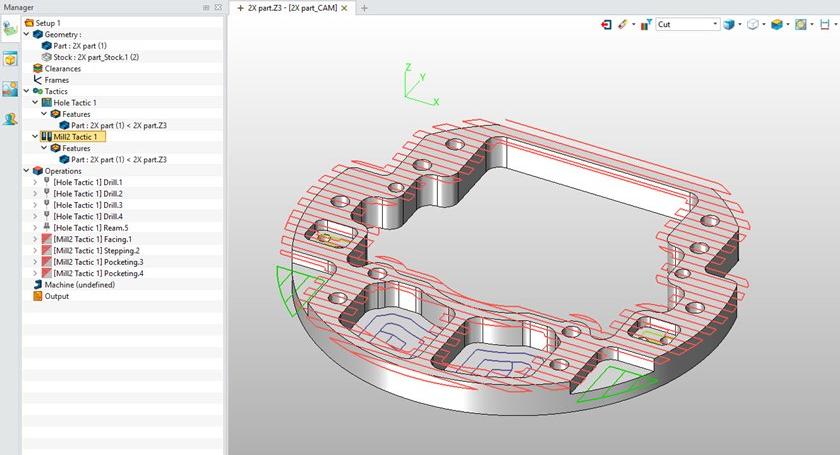This screenshot has width=840, height=455.
Task: Click the Output orange icon
Action: 38,296
